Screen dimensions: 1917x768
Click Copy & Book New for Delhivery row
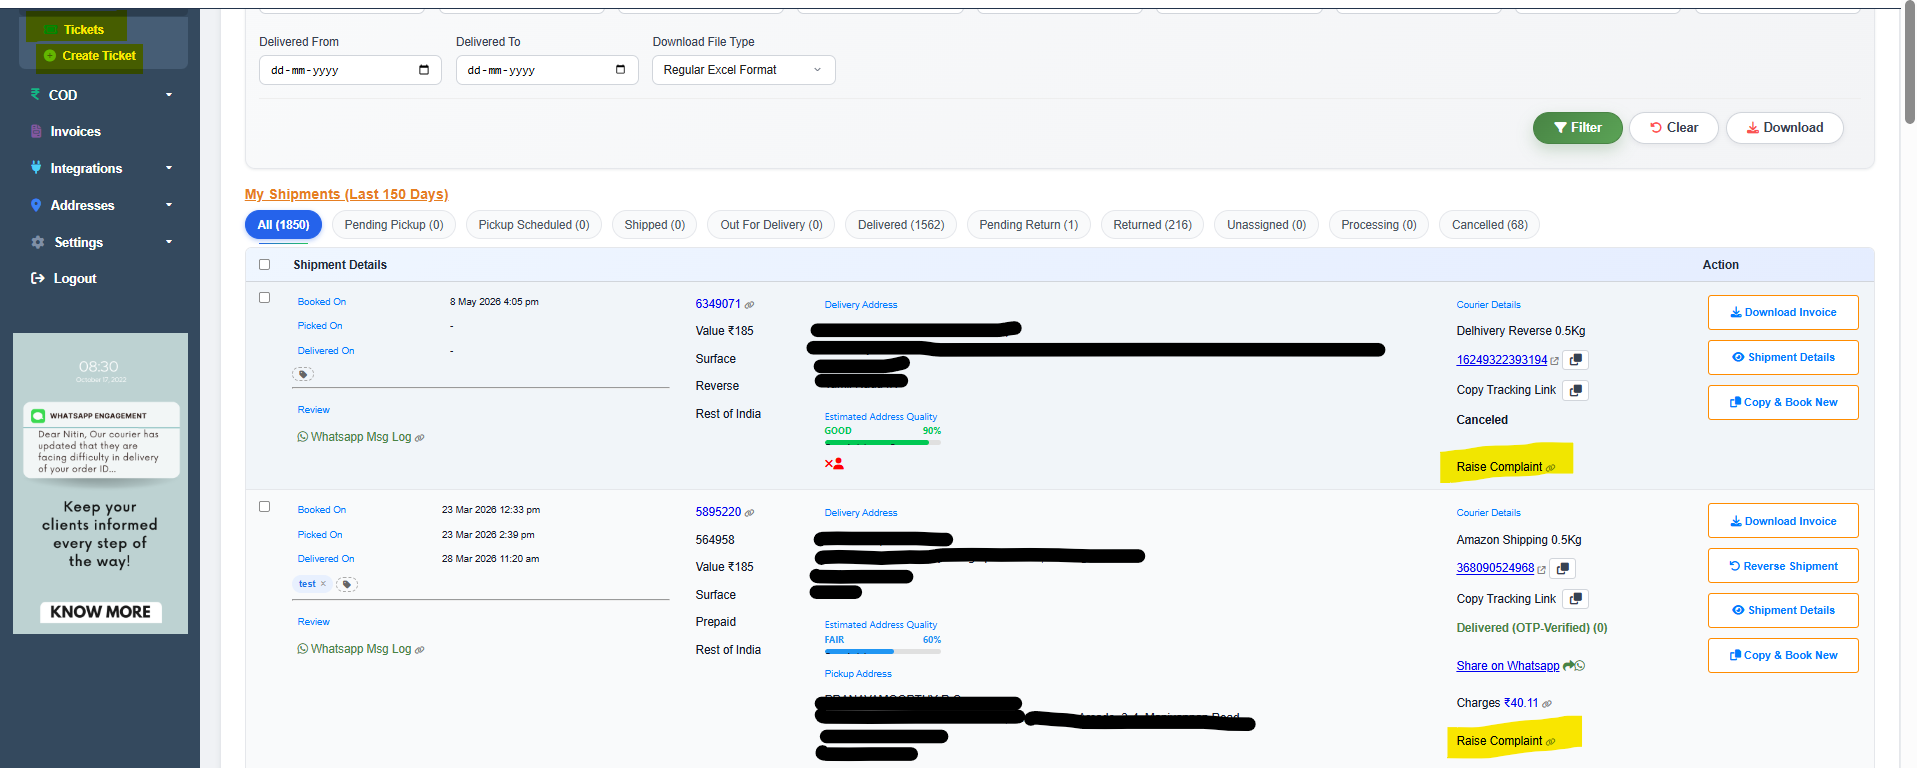tap(1783, 402)
